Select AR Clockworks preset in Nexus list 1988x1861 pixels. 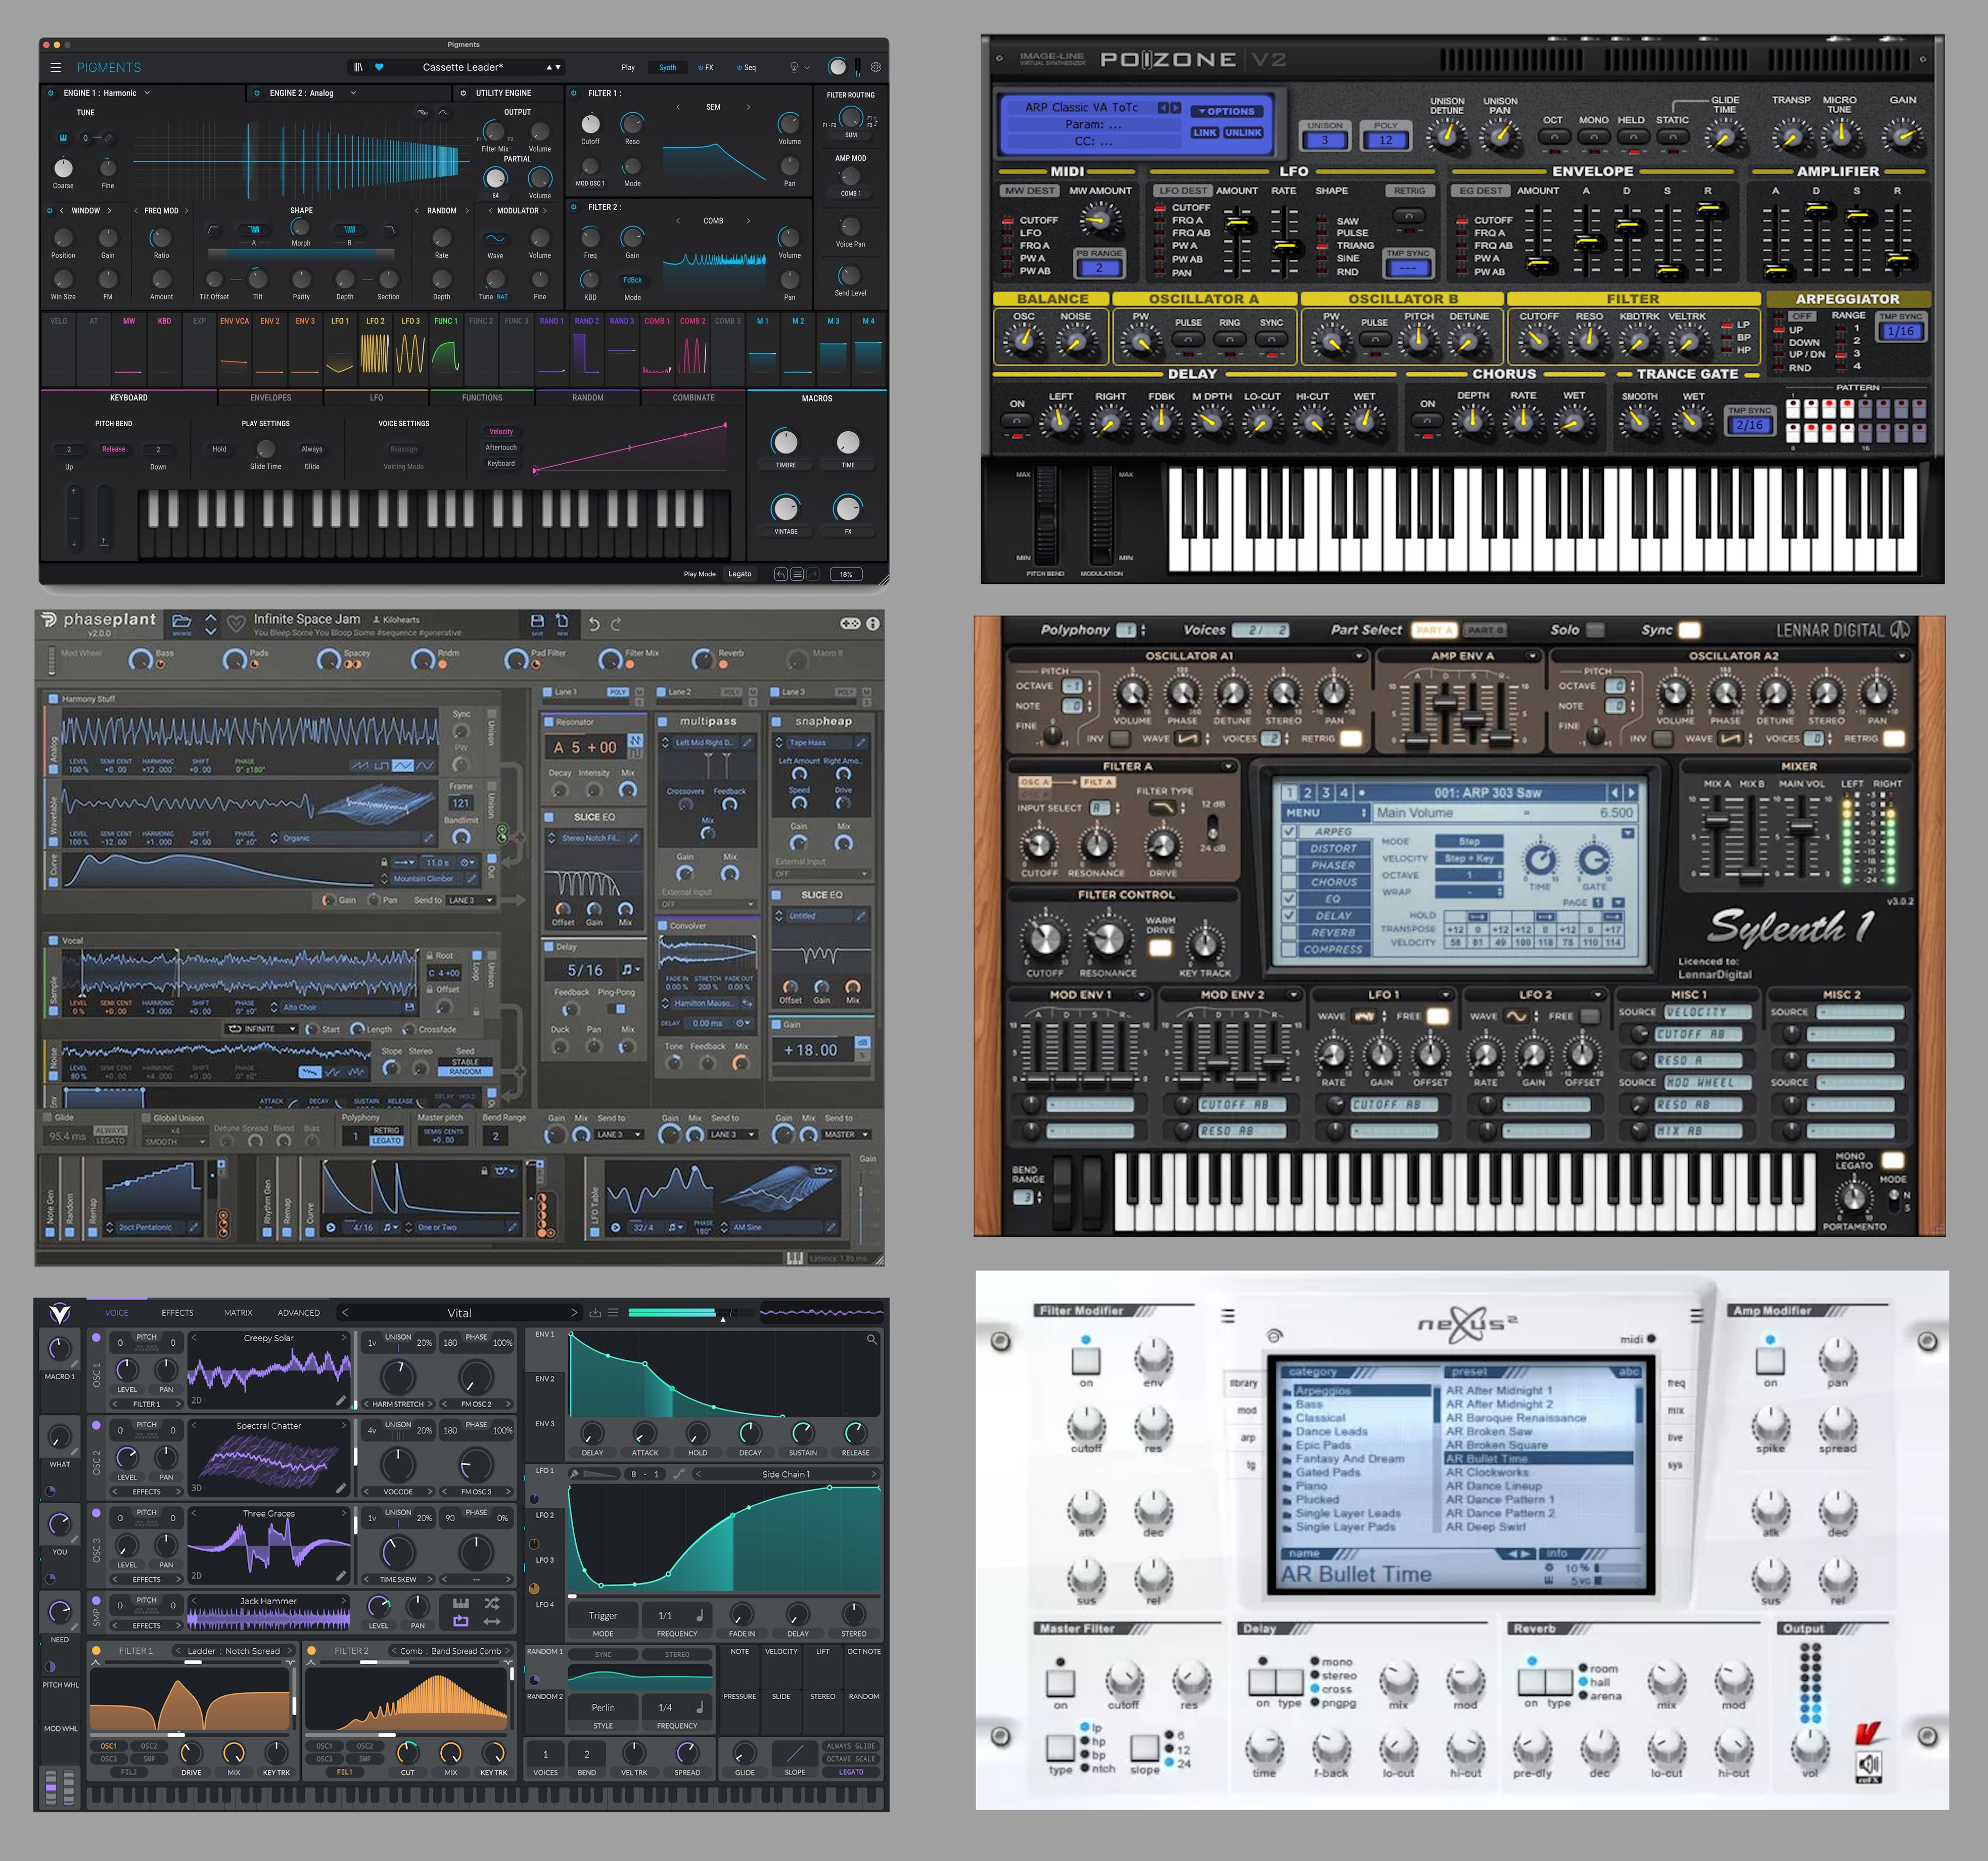click(x=1487, y=1472)
